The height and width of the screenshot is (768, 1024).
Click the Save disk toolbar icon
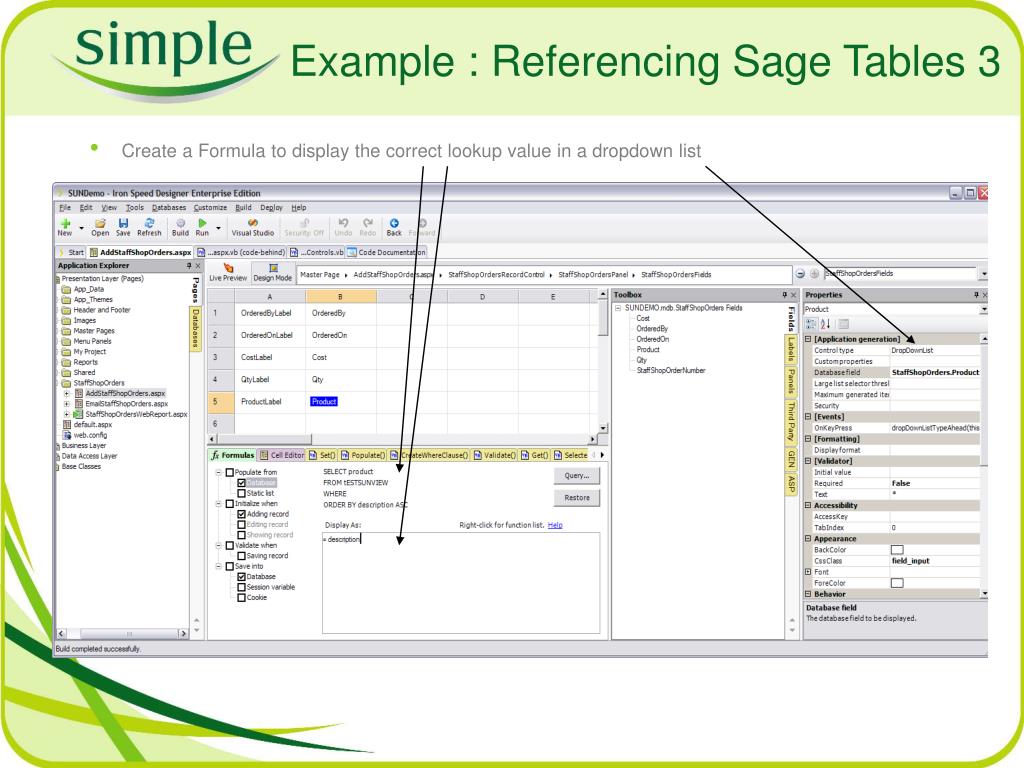point(123,223)
